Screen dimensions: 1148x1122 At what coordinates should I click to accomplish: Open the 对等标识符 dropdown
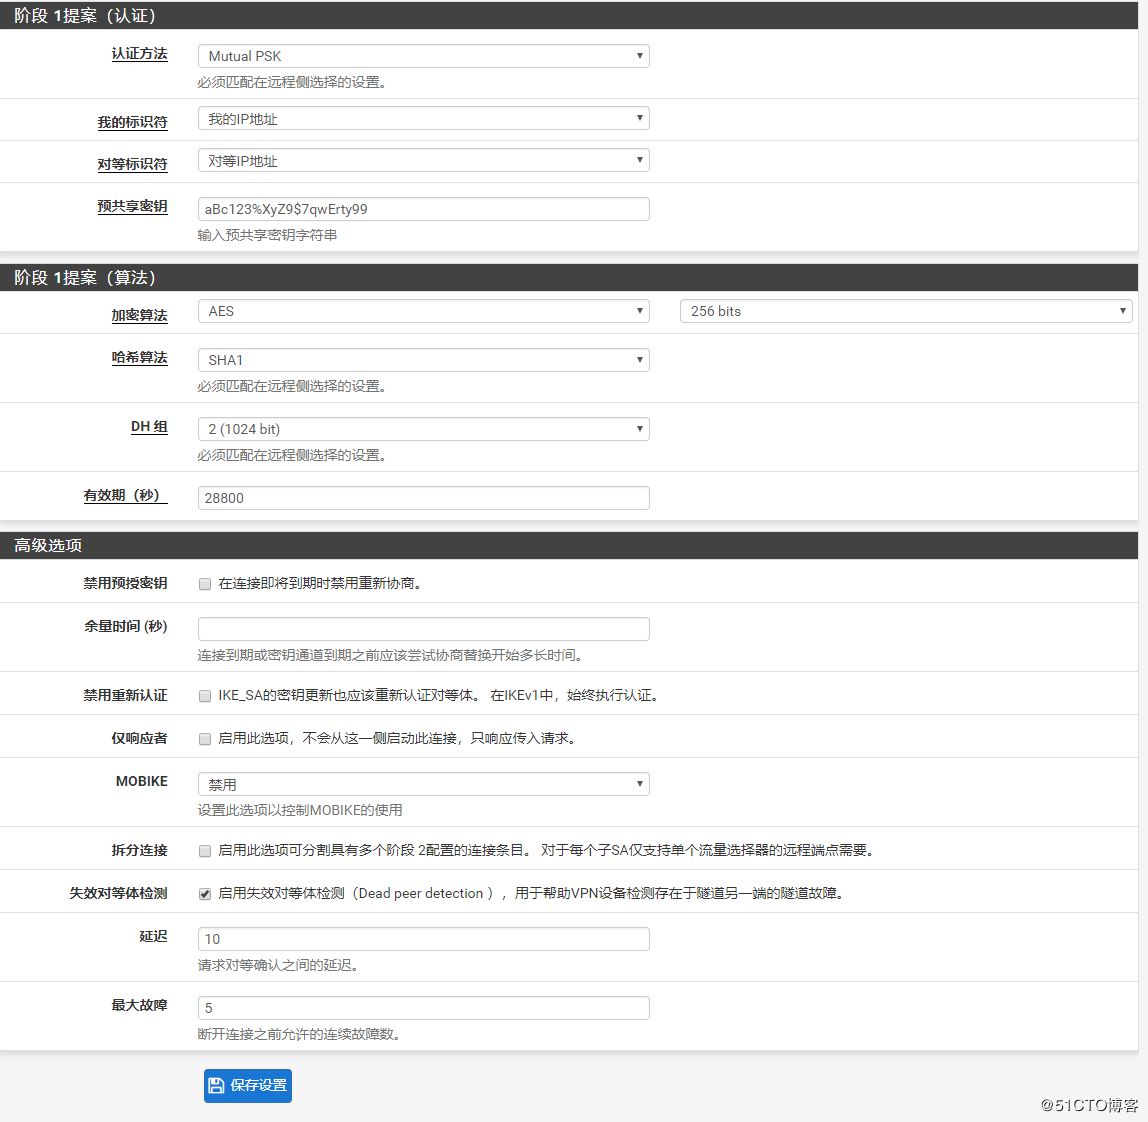tap(423, 161)
